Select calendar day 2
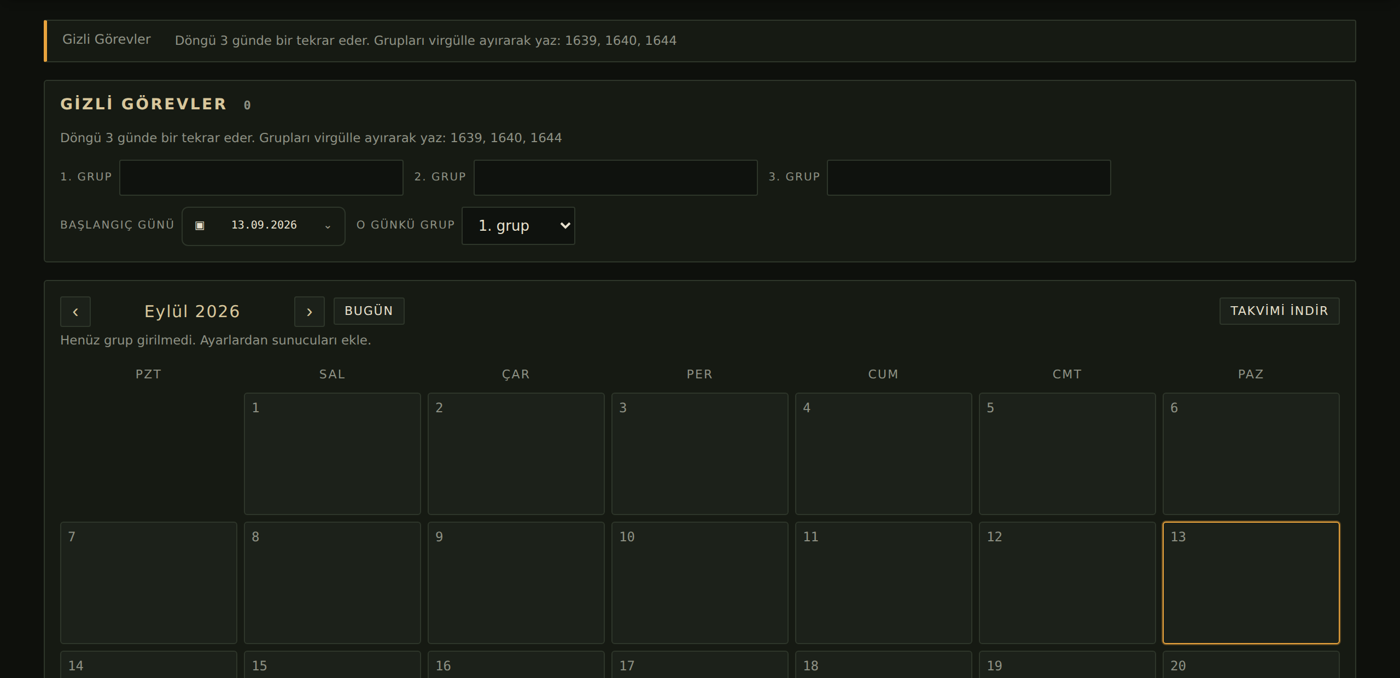This screenshot has height=678, width=1400. point(516,454)
